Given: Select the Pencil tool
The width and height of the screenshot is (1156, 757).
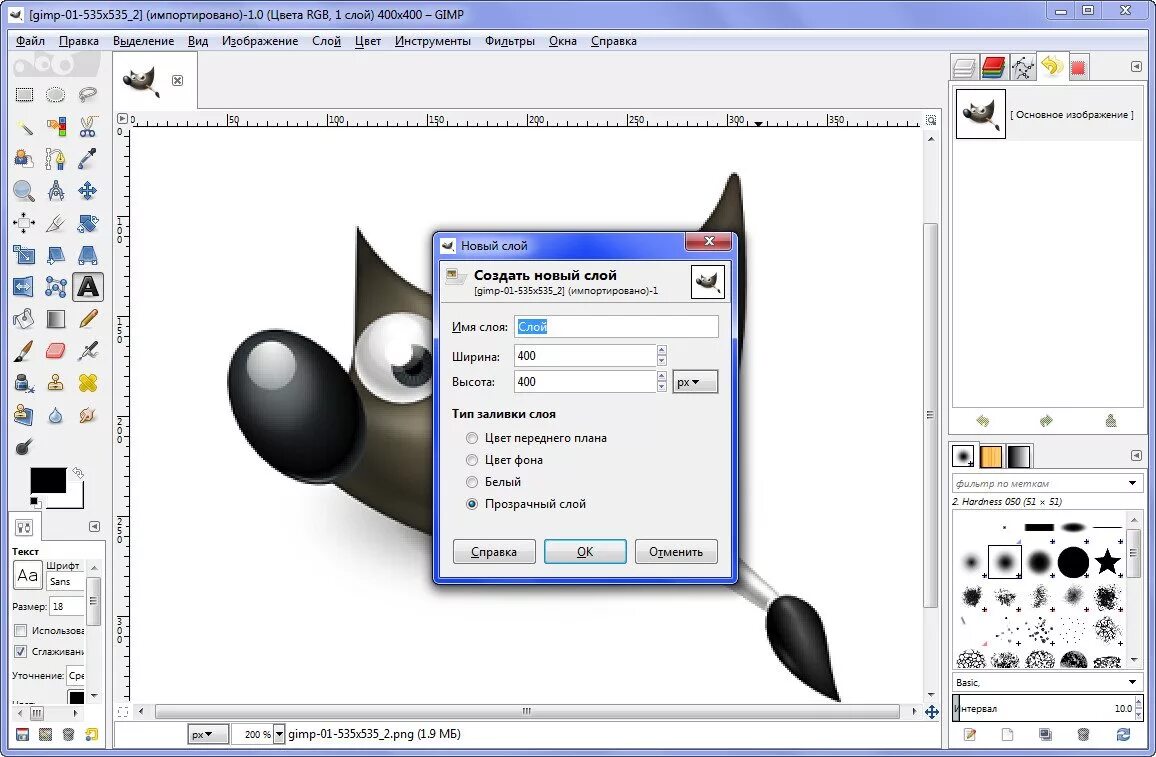Looking at the screenshot, I should point(88,319).
